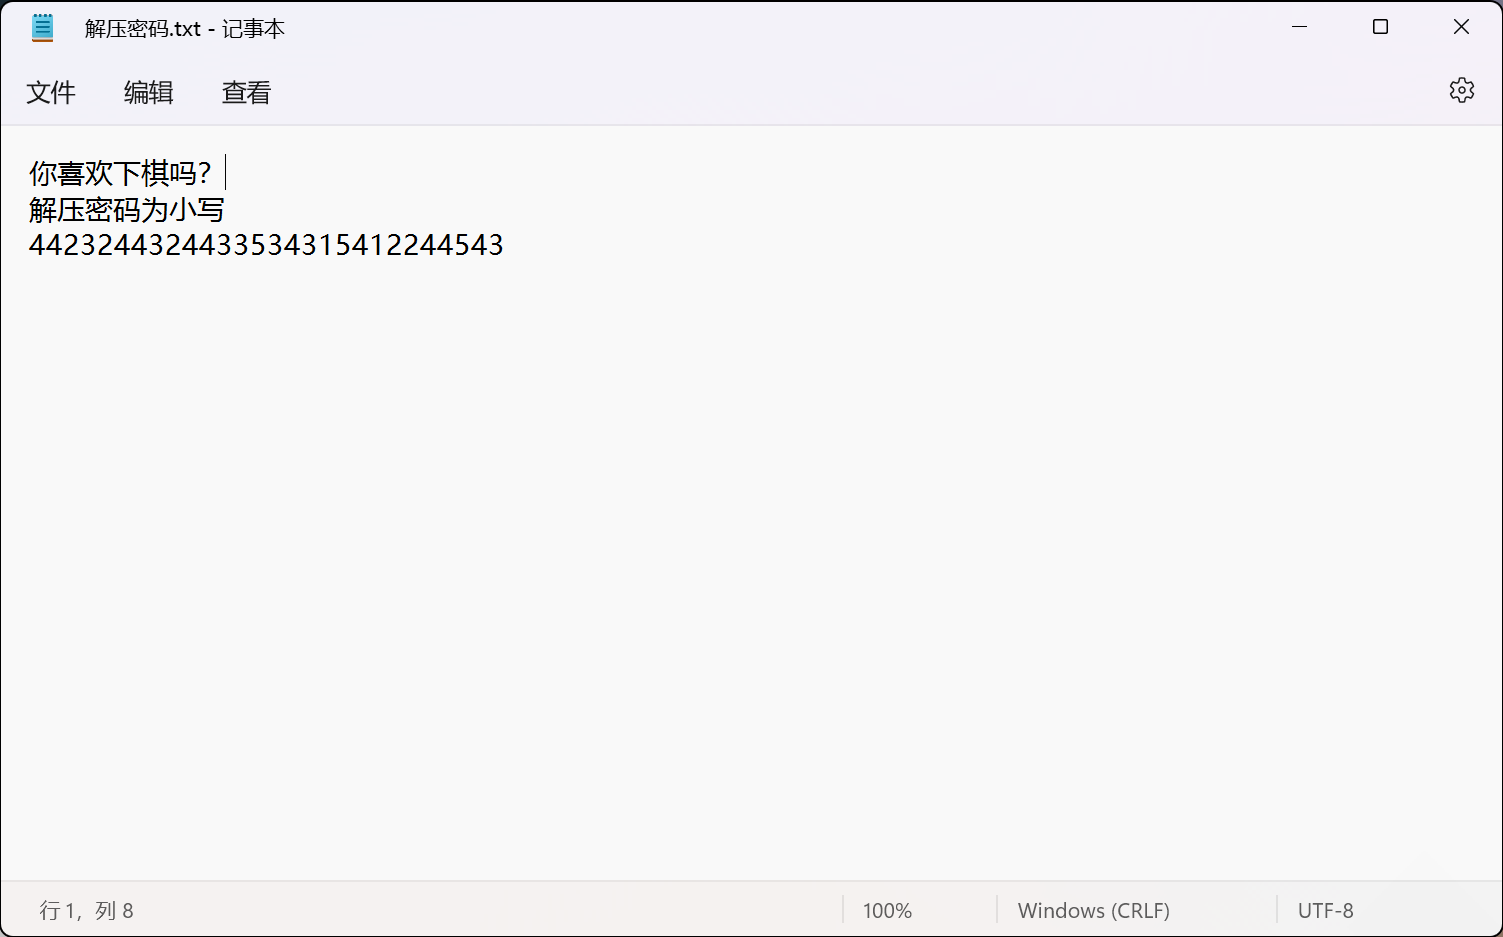The height and width of the screenshot is (937, 1503).
Task: Click the word 下棋 in the first line
Action: [x=141, y=173]
